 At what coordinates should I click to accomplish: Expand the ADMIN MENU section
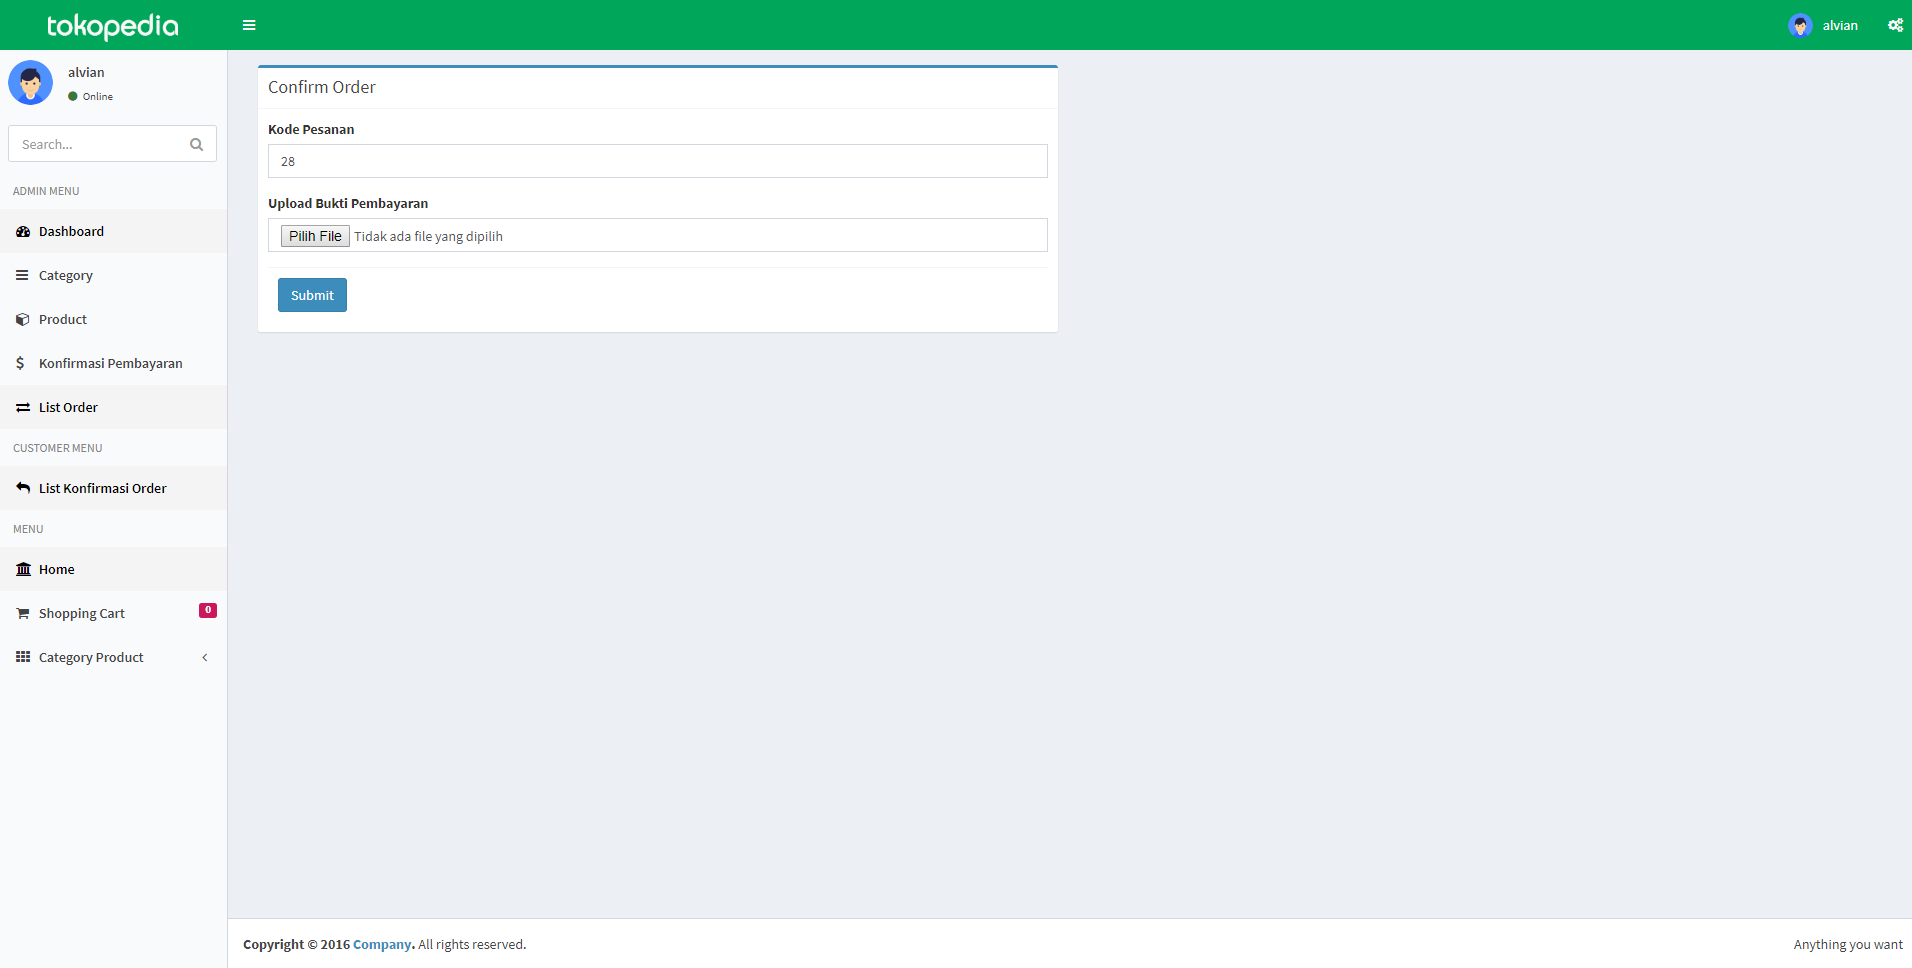(x=46, y=191)
